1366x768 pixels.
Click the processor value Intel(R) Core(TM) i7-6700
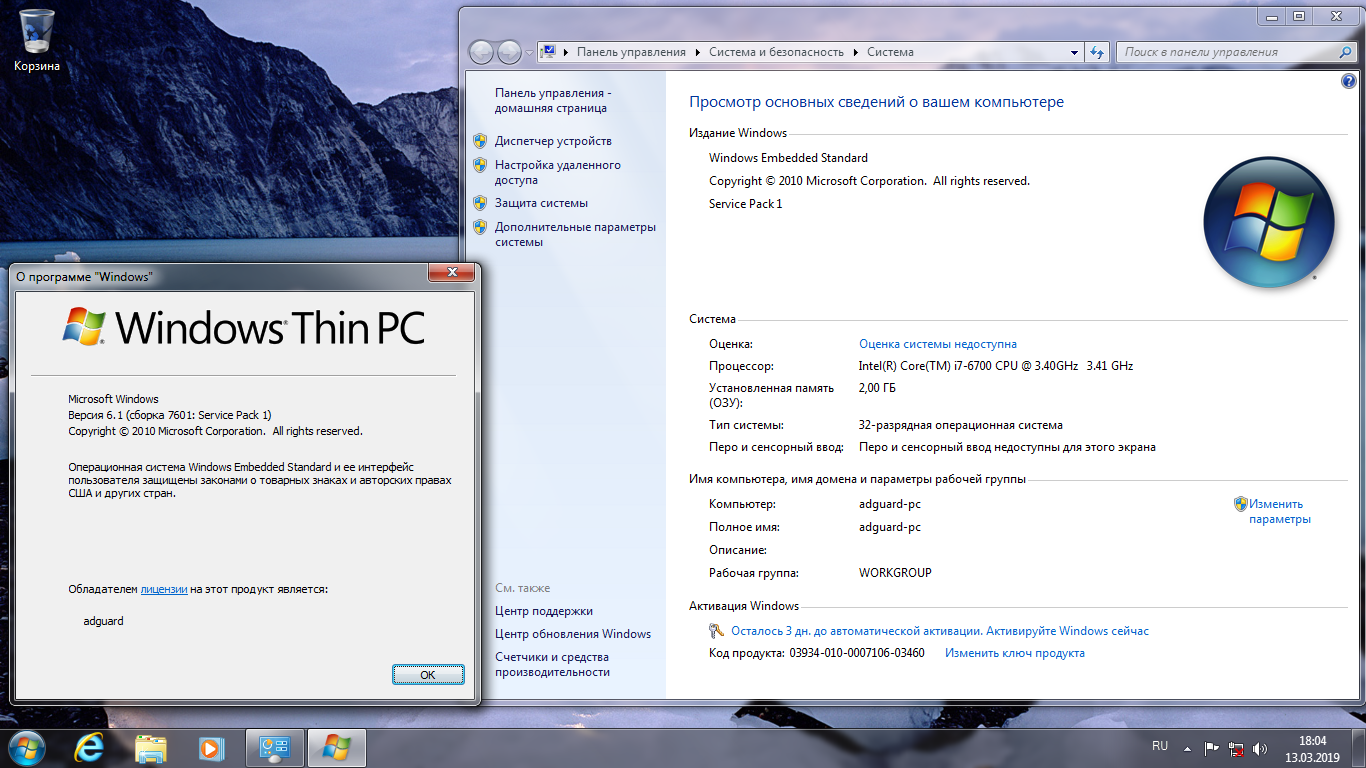[995, 366]
